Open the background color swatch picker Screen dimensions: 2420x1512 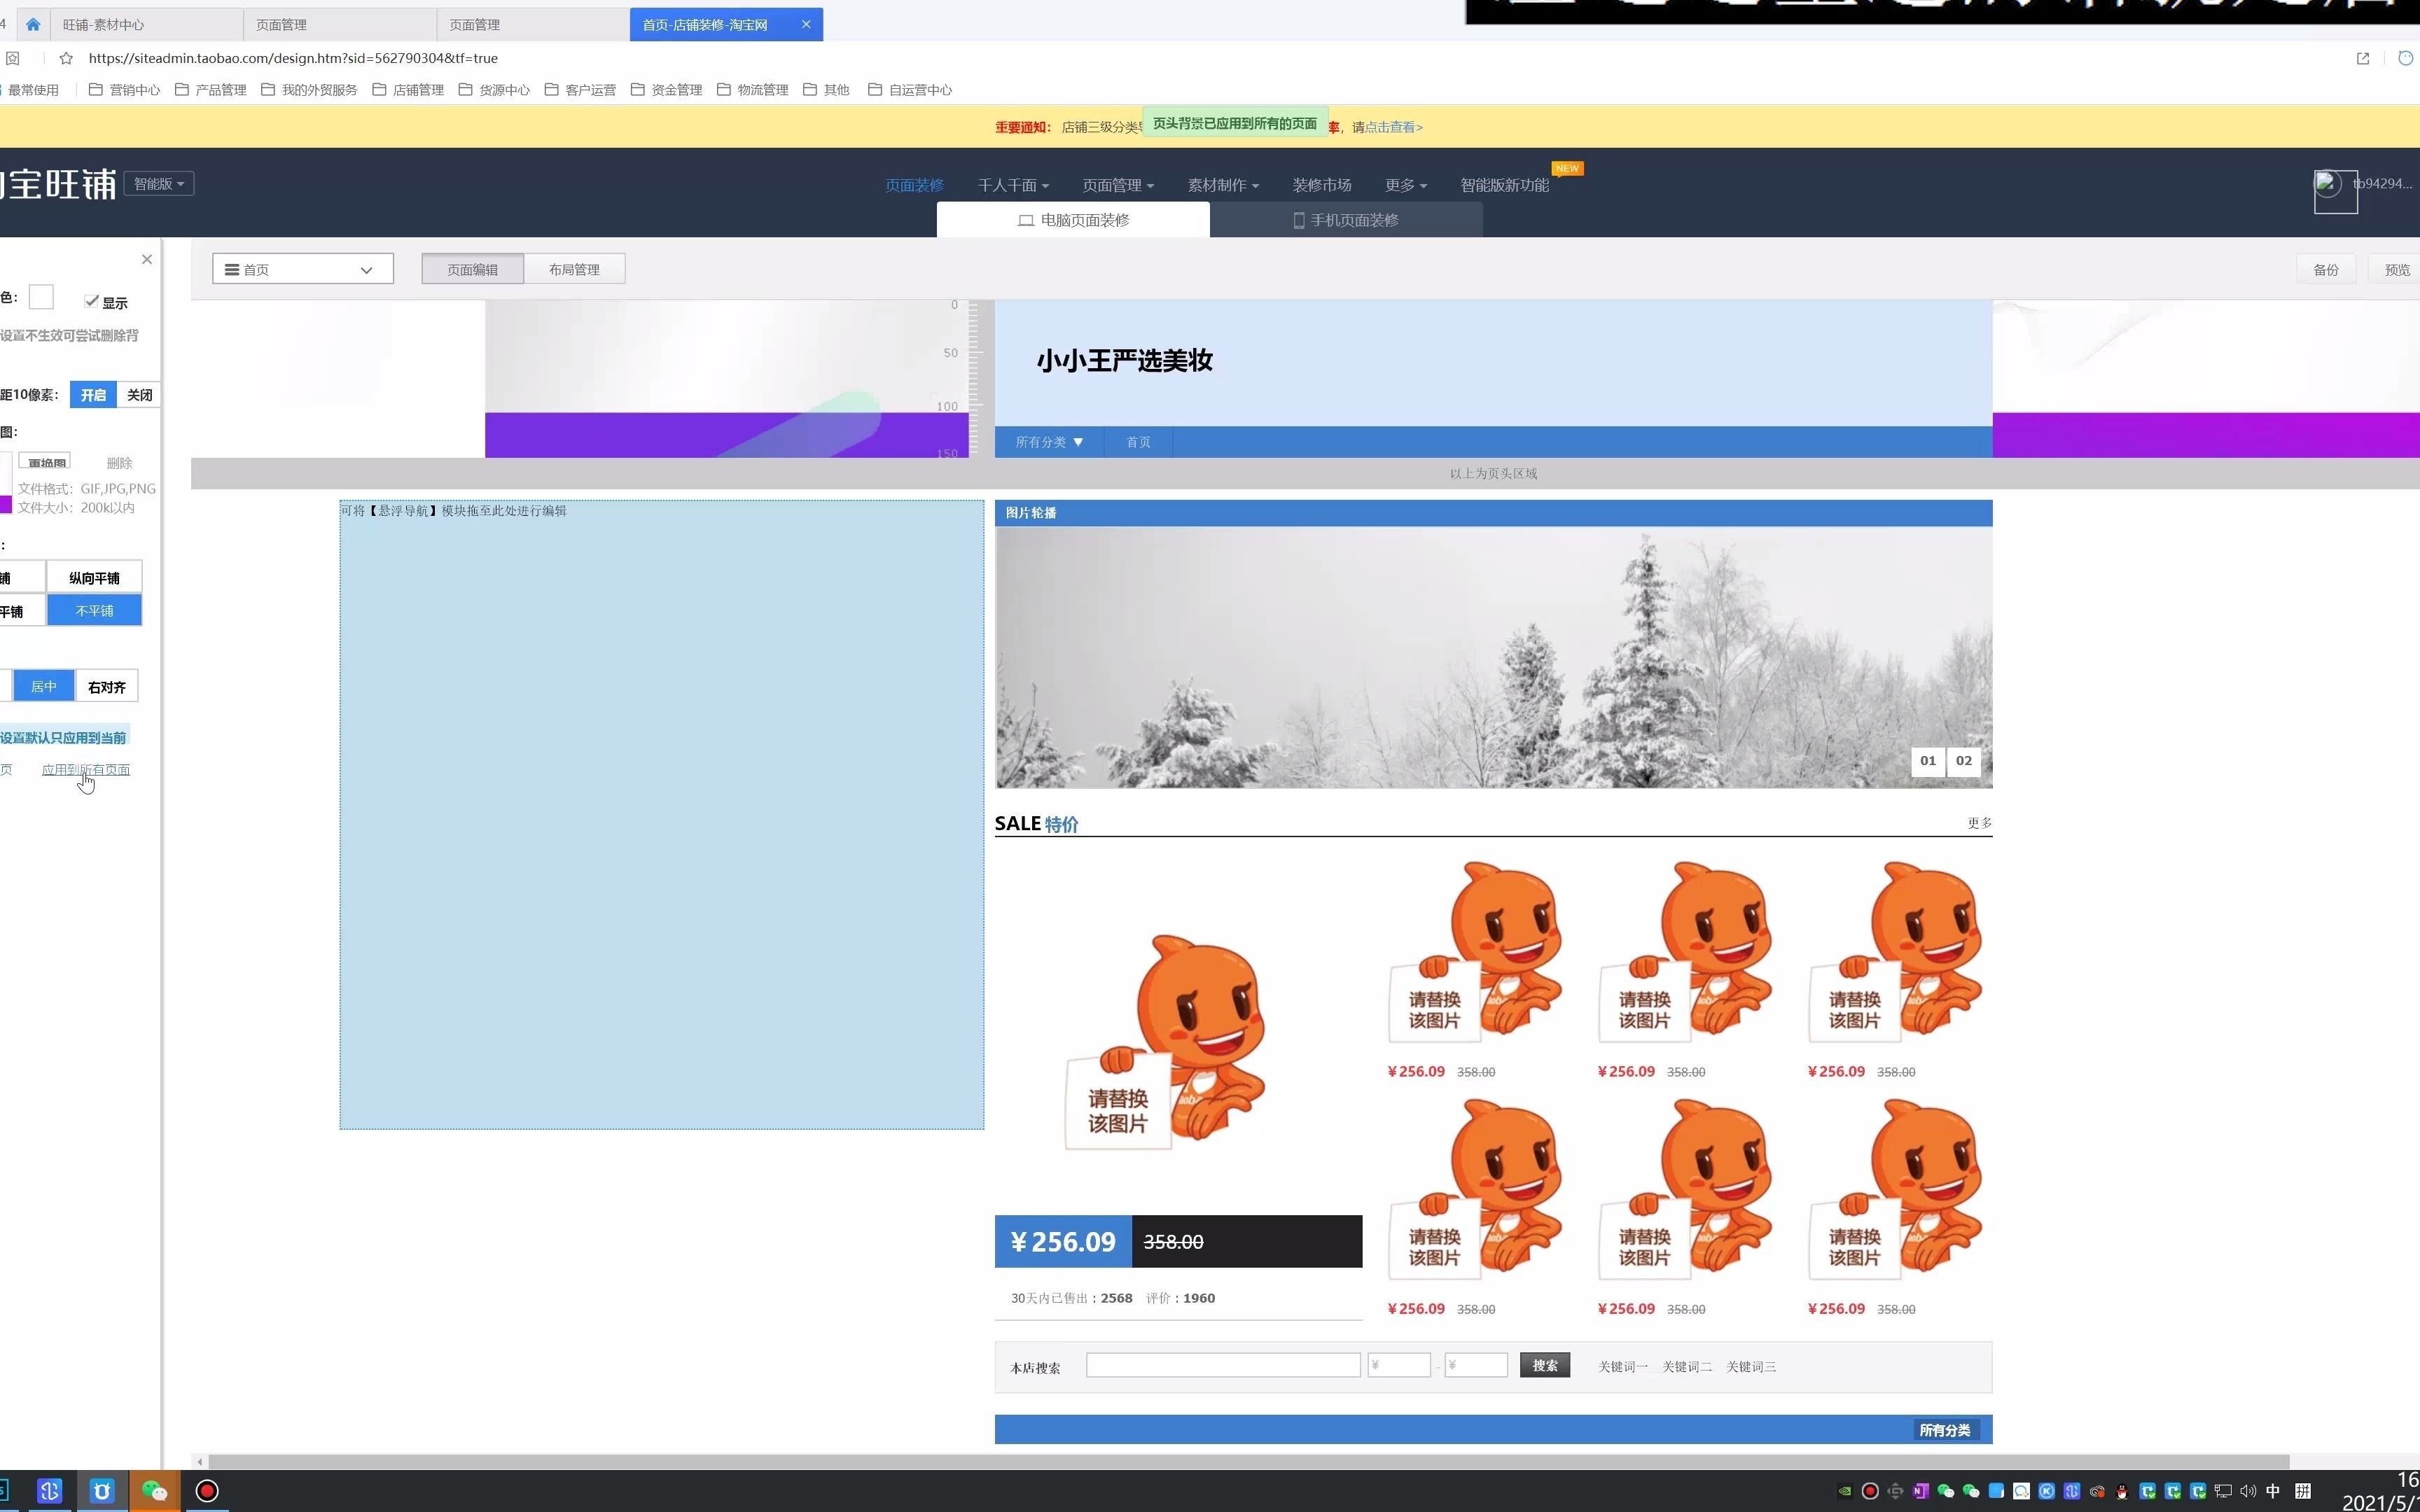[x=41, y=297]
